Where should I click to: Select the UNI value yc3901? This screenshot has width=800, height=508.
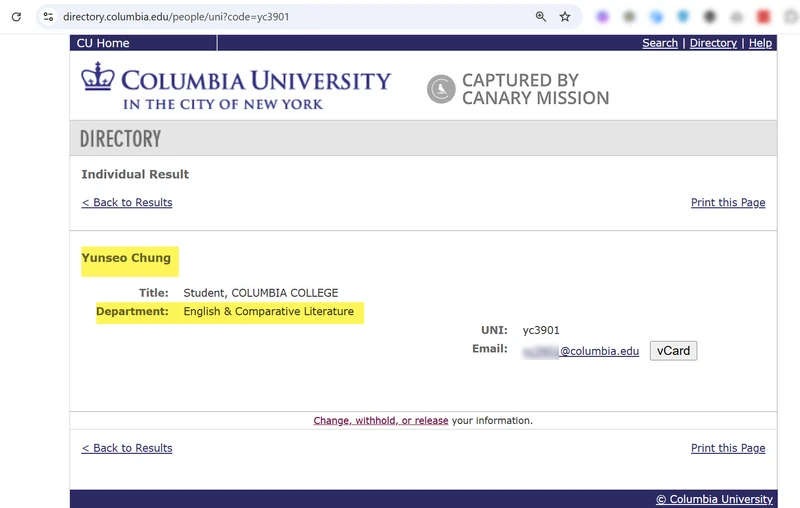click(x=541, y=330)
